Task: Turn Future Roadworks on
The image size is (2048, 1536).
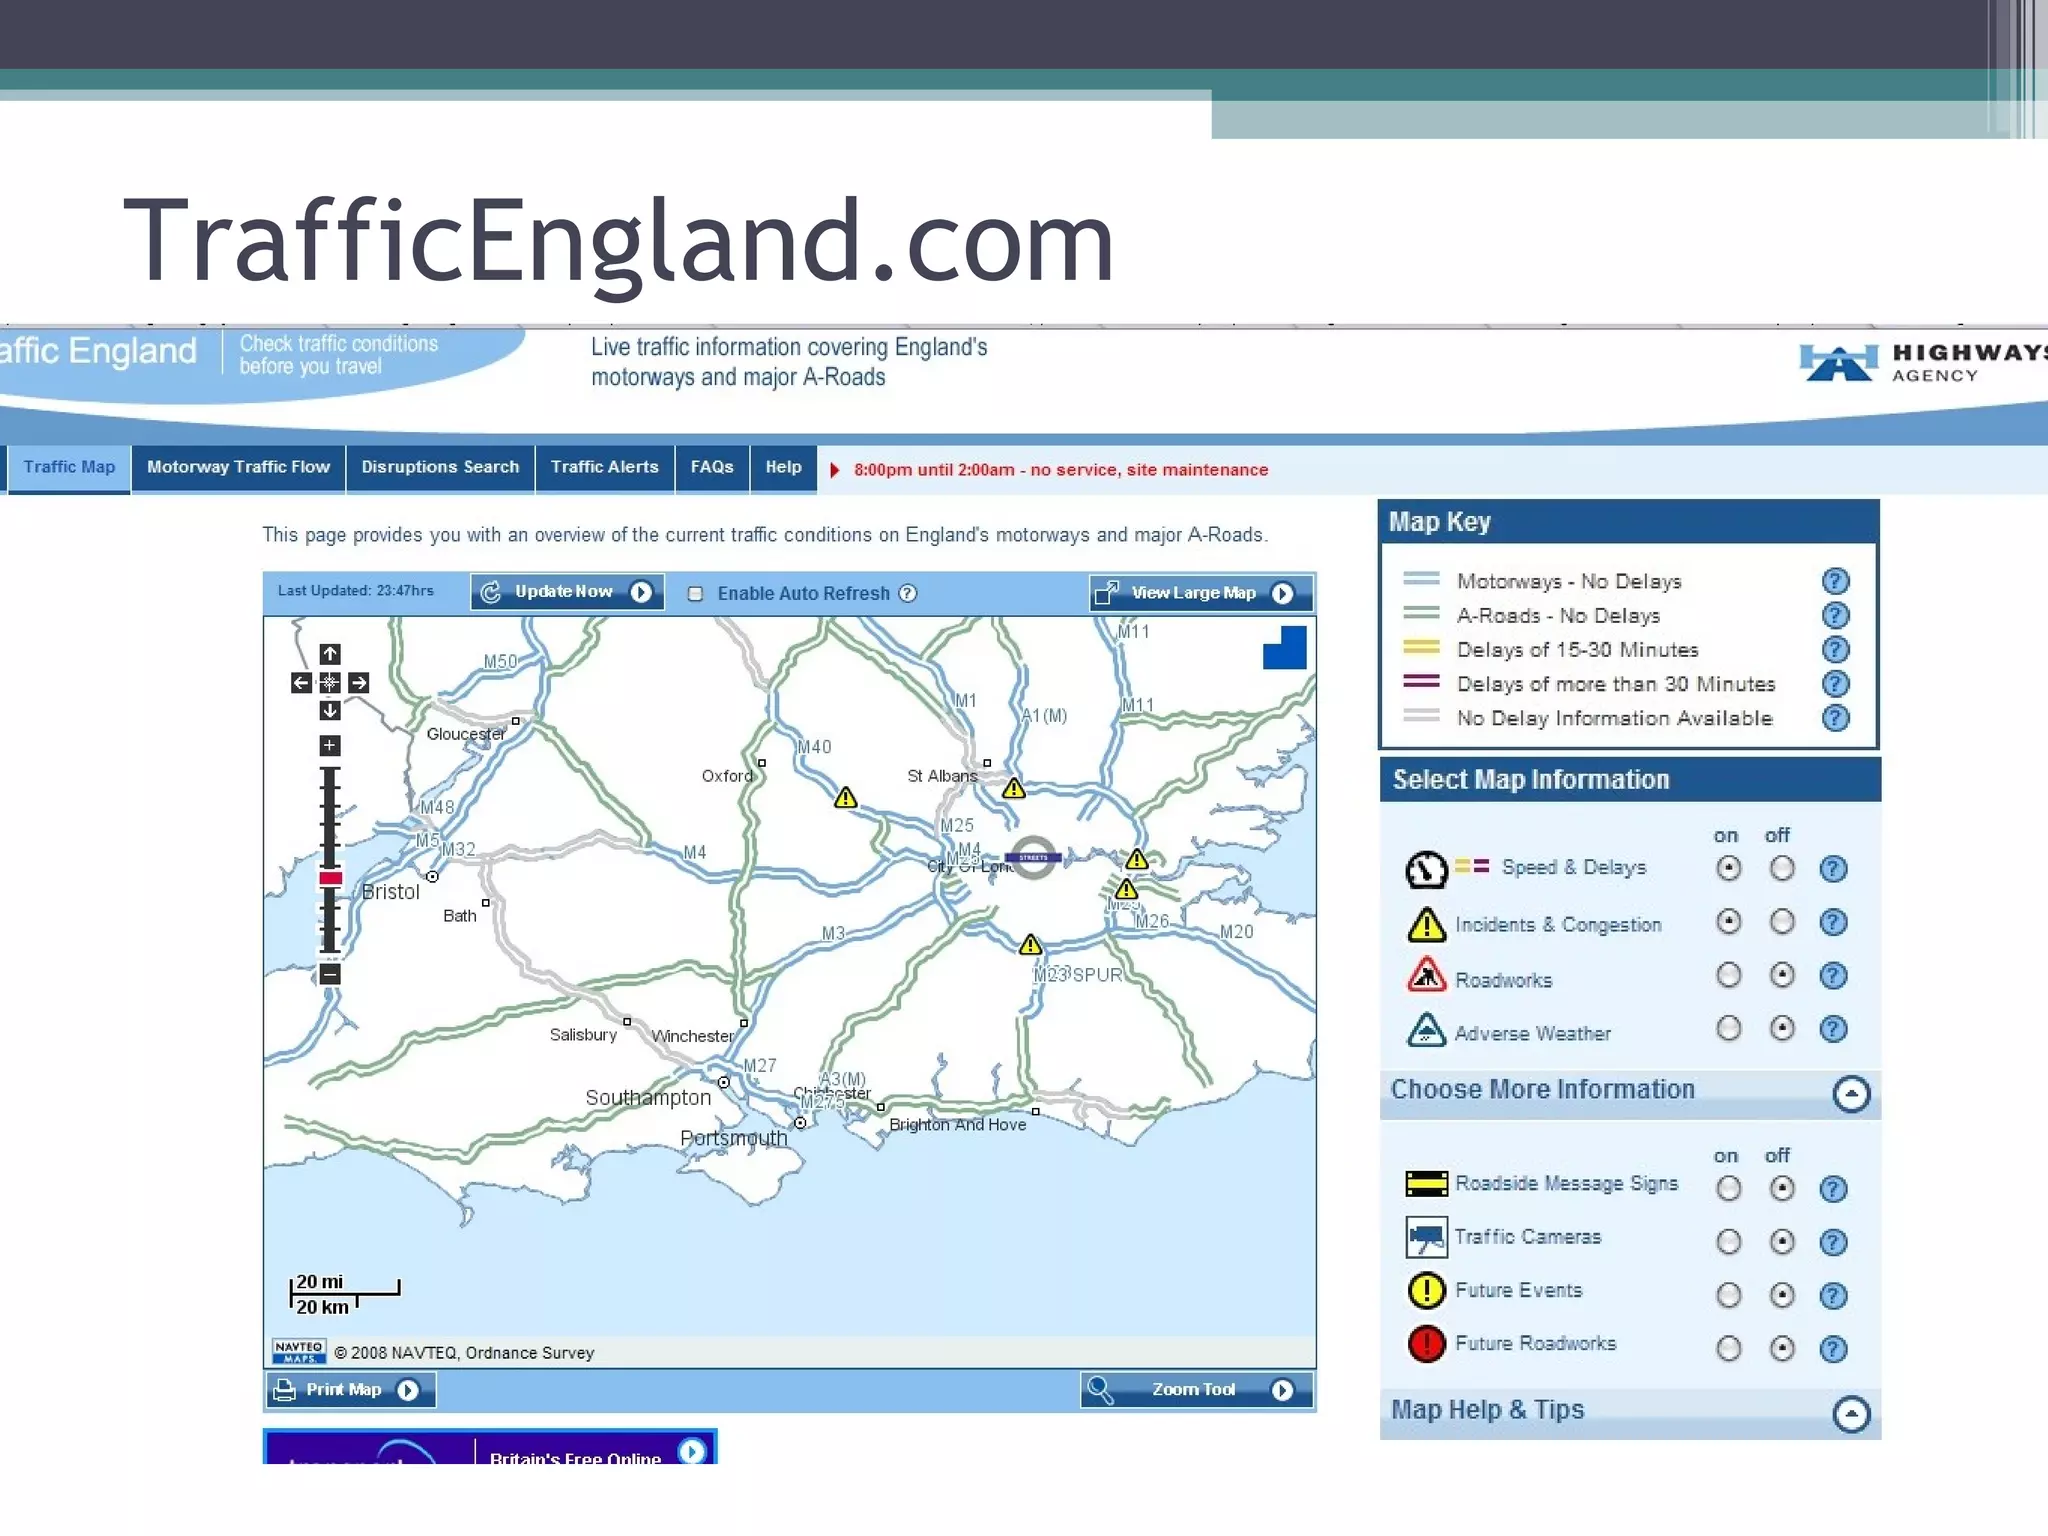Action: [x=1729, y=1349]
